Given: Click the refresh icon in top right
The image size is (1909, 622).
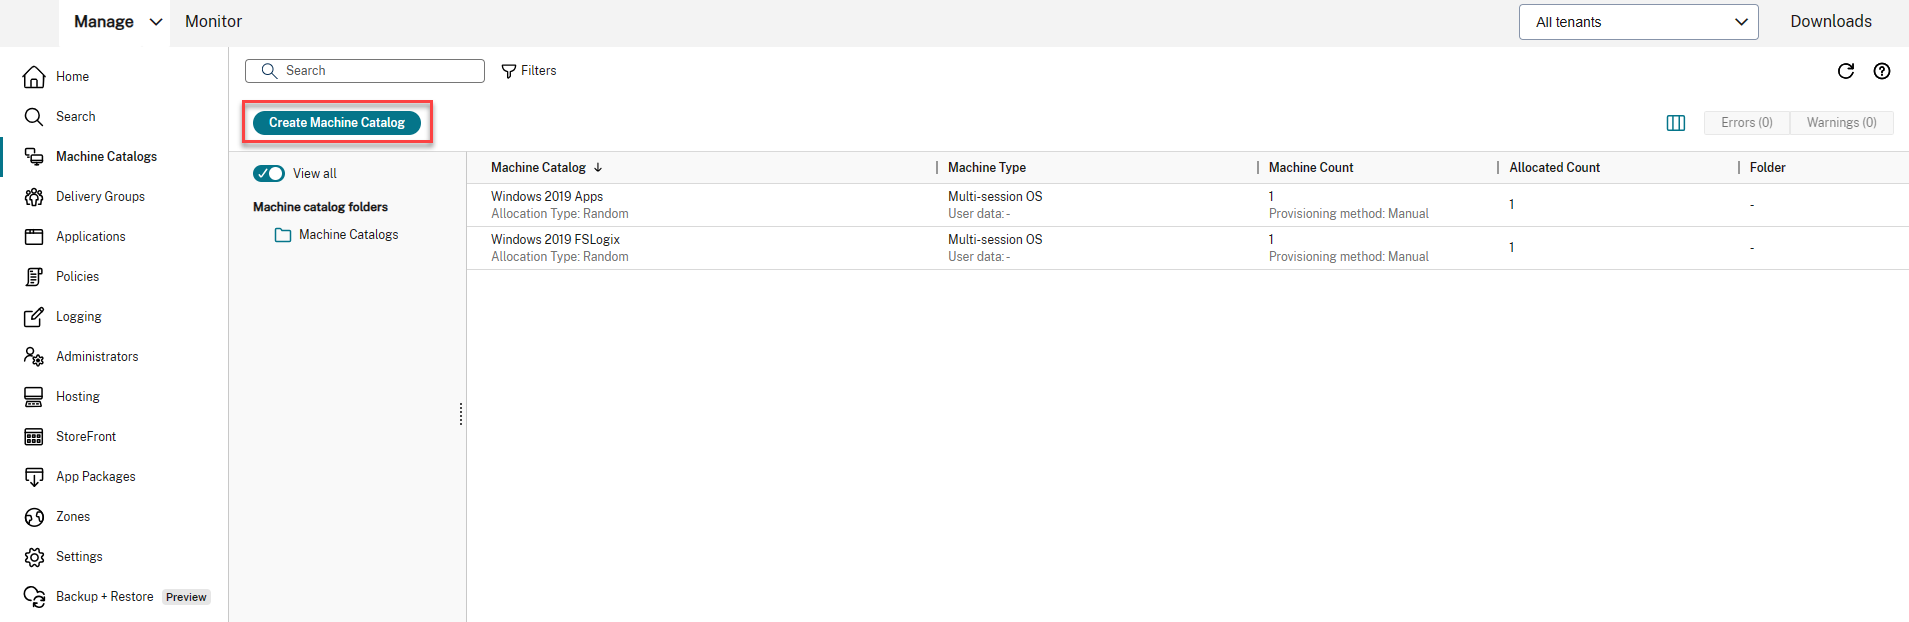Looking at the screenshot, I should pos(1845,71).
